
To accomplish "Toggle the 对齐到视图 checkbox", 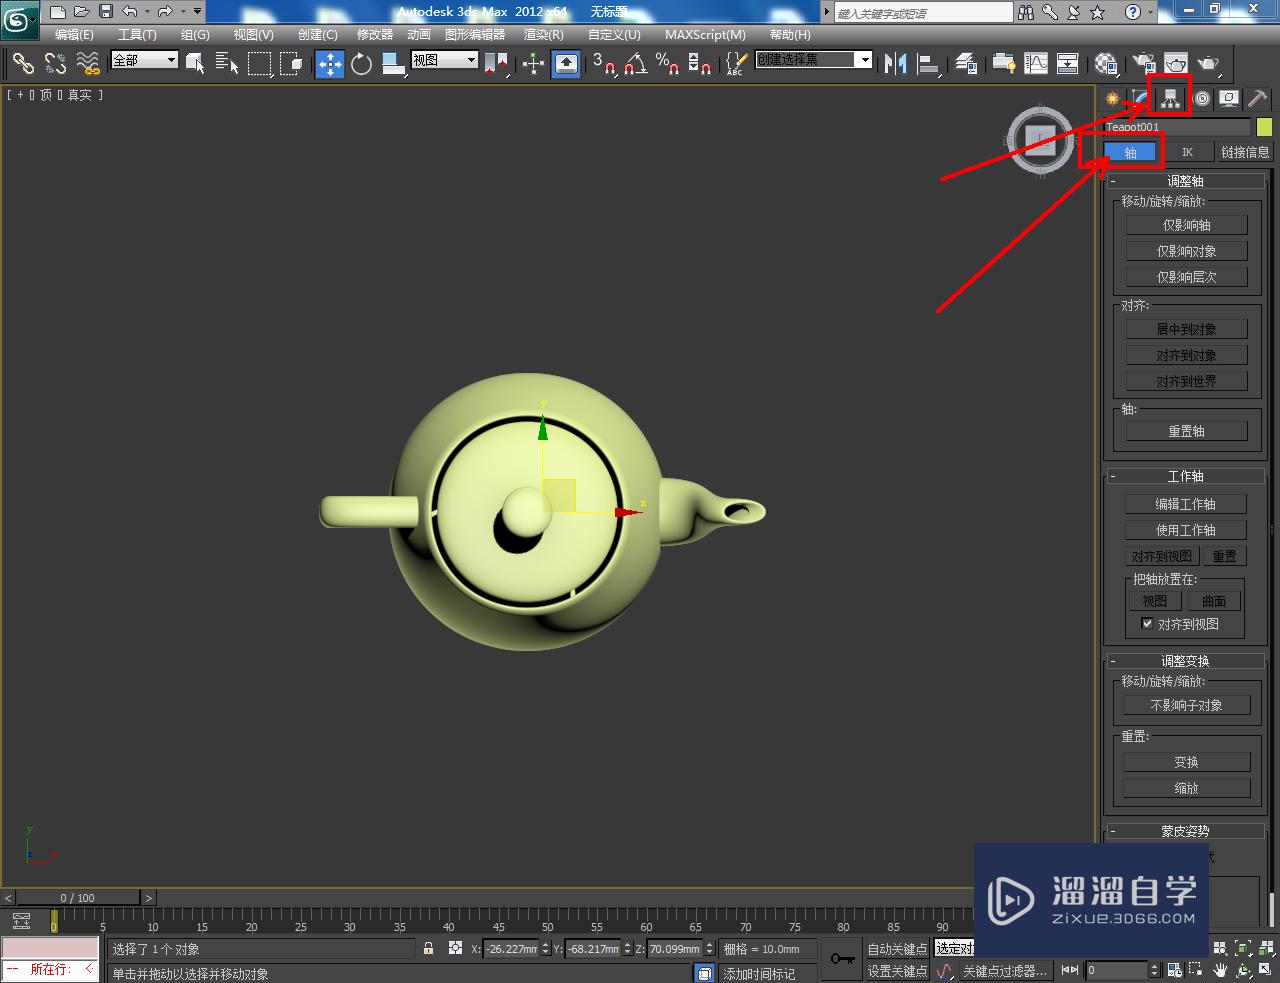I will pyautogui.click(x=1147, y=623).
